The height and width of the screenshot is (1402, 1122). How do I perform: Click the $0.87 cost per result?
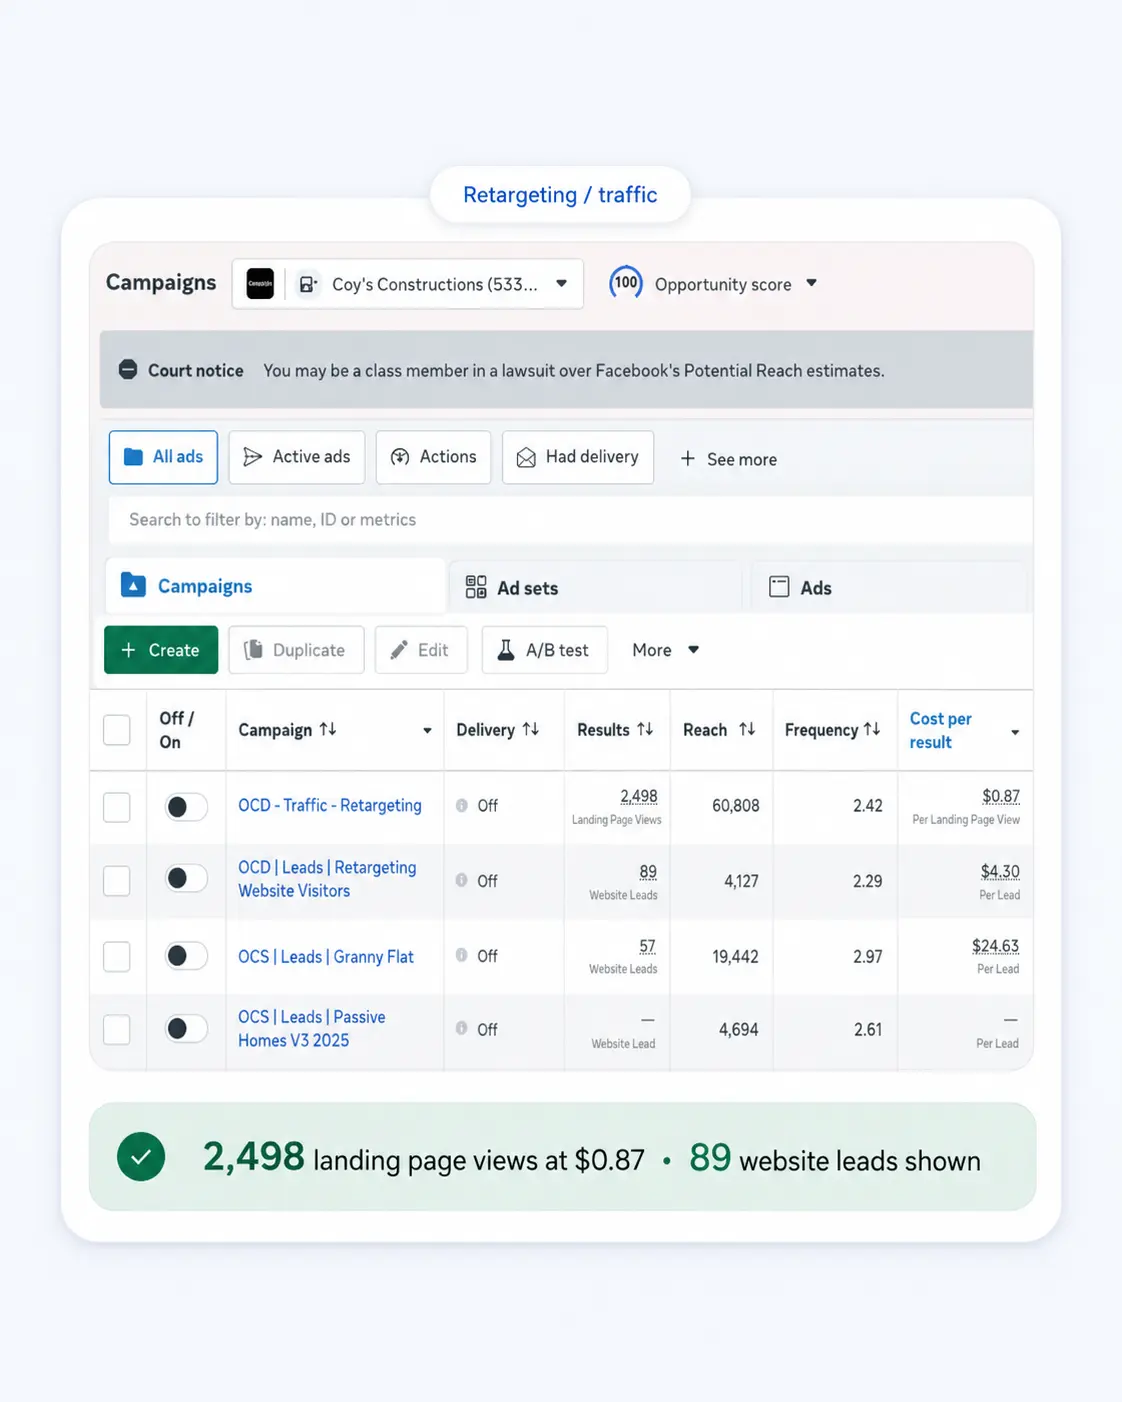tap(1001, 796)
